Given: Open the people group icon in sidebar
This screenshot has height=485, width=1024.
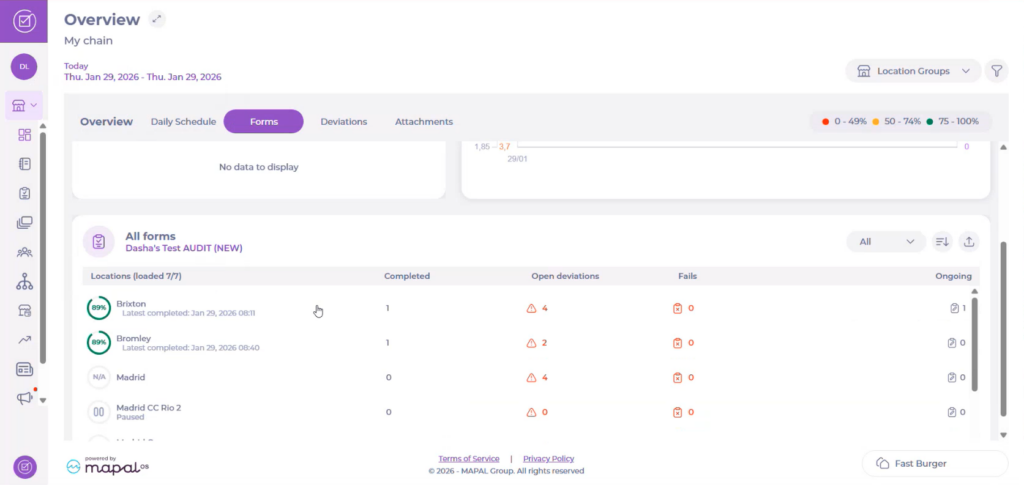Looking at the screenshot, I should 25,253.
